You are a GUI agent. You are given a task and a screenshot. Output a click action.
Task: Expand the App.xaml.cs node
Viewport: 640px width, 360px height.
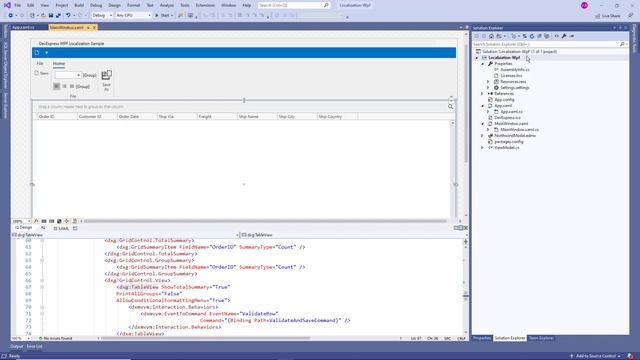pos(488,111)
